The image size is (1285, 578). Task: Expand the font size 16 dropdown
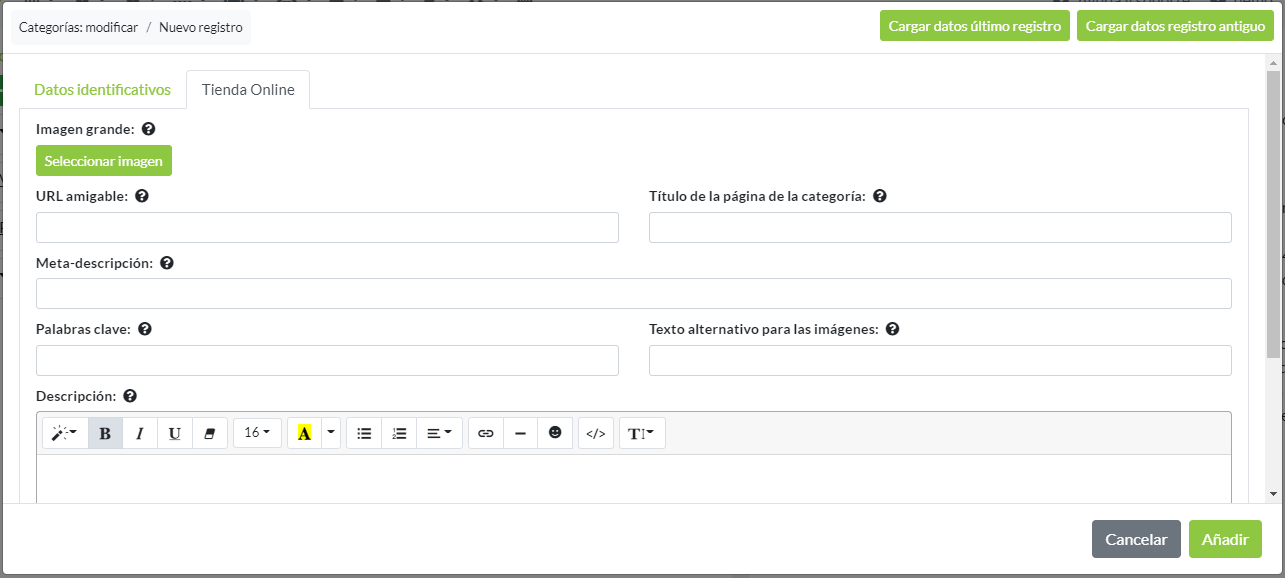pos(257,433)
